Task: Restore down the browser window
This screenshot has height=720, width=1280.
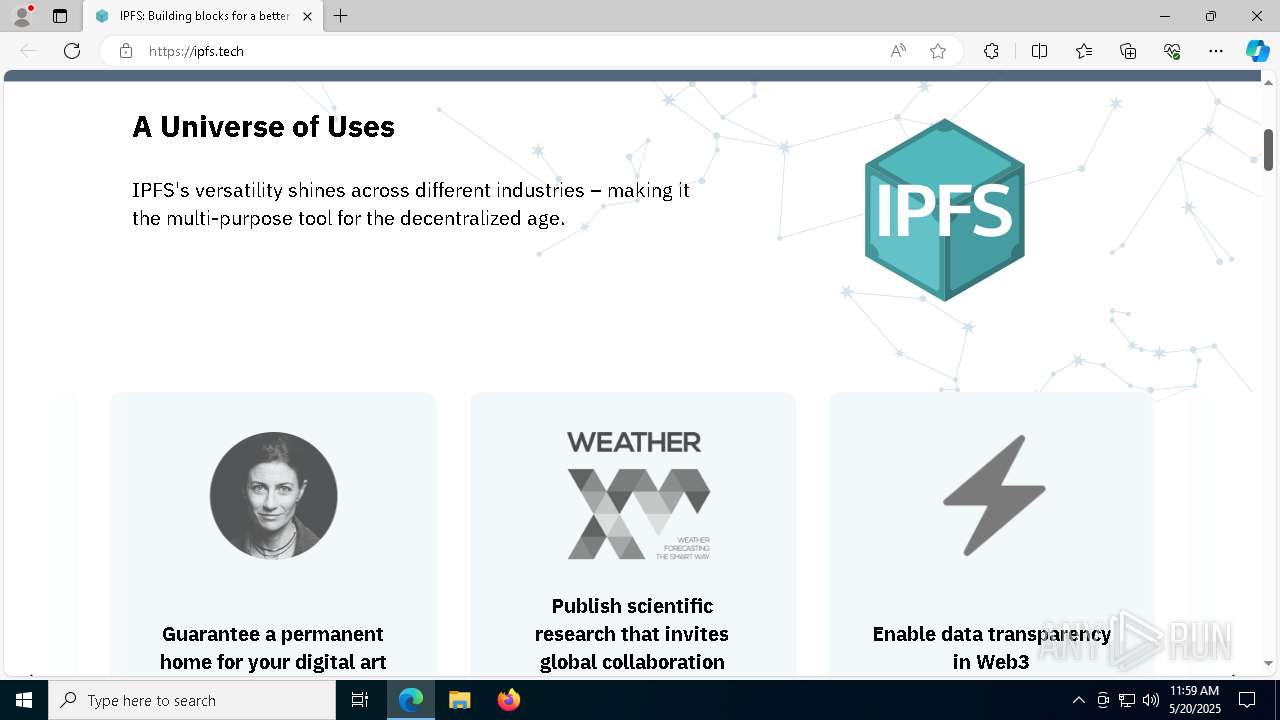Action: pos(1211,16)
